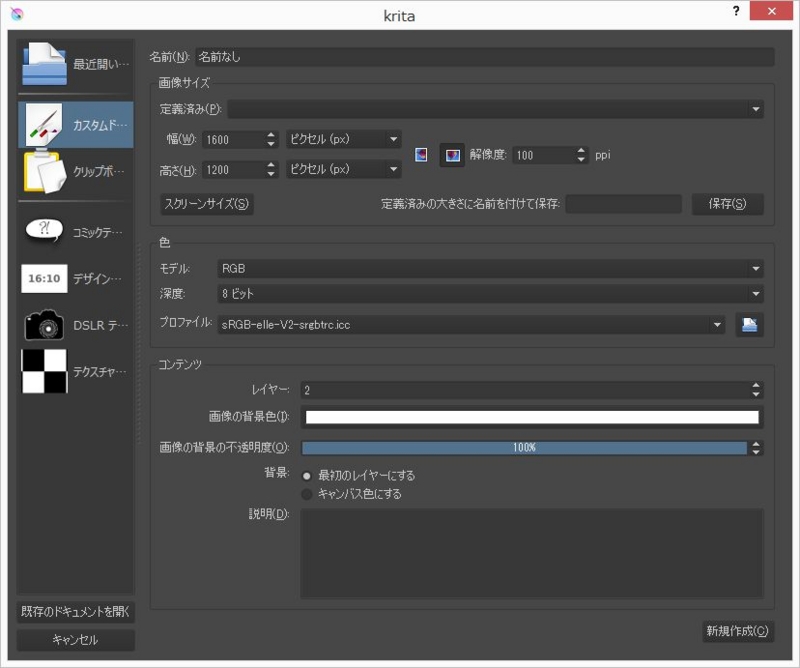
Task: Decrease the background opacity stepper
Action: click(756, 452)
